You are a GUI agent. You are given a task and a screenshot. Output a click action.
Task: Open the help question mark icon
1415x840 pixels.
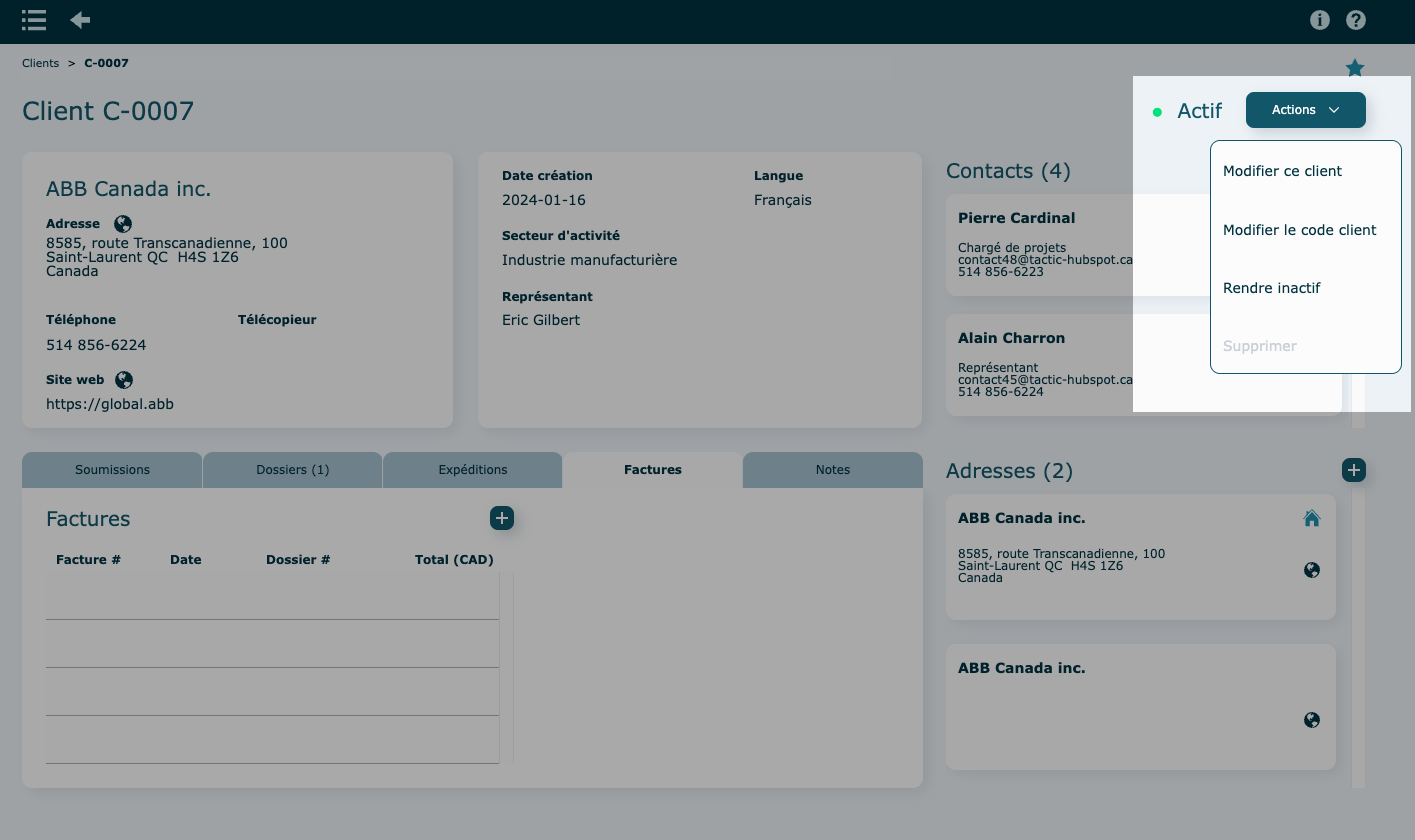point(1356,20)
